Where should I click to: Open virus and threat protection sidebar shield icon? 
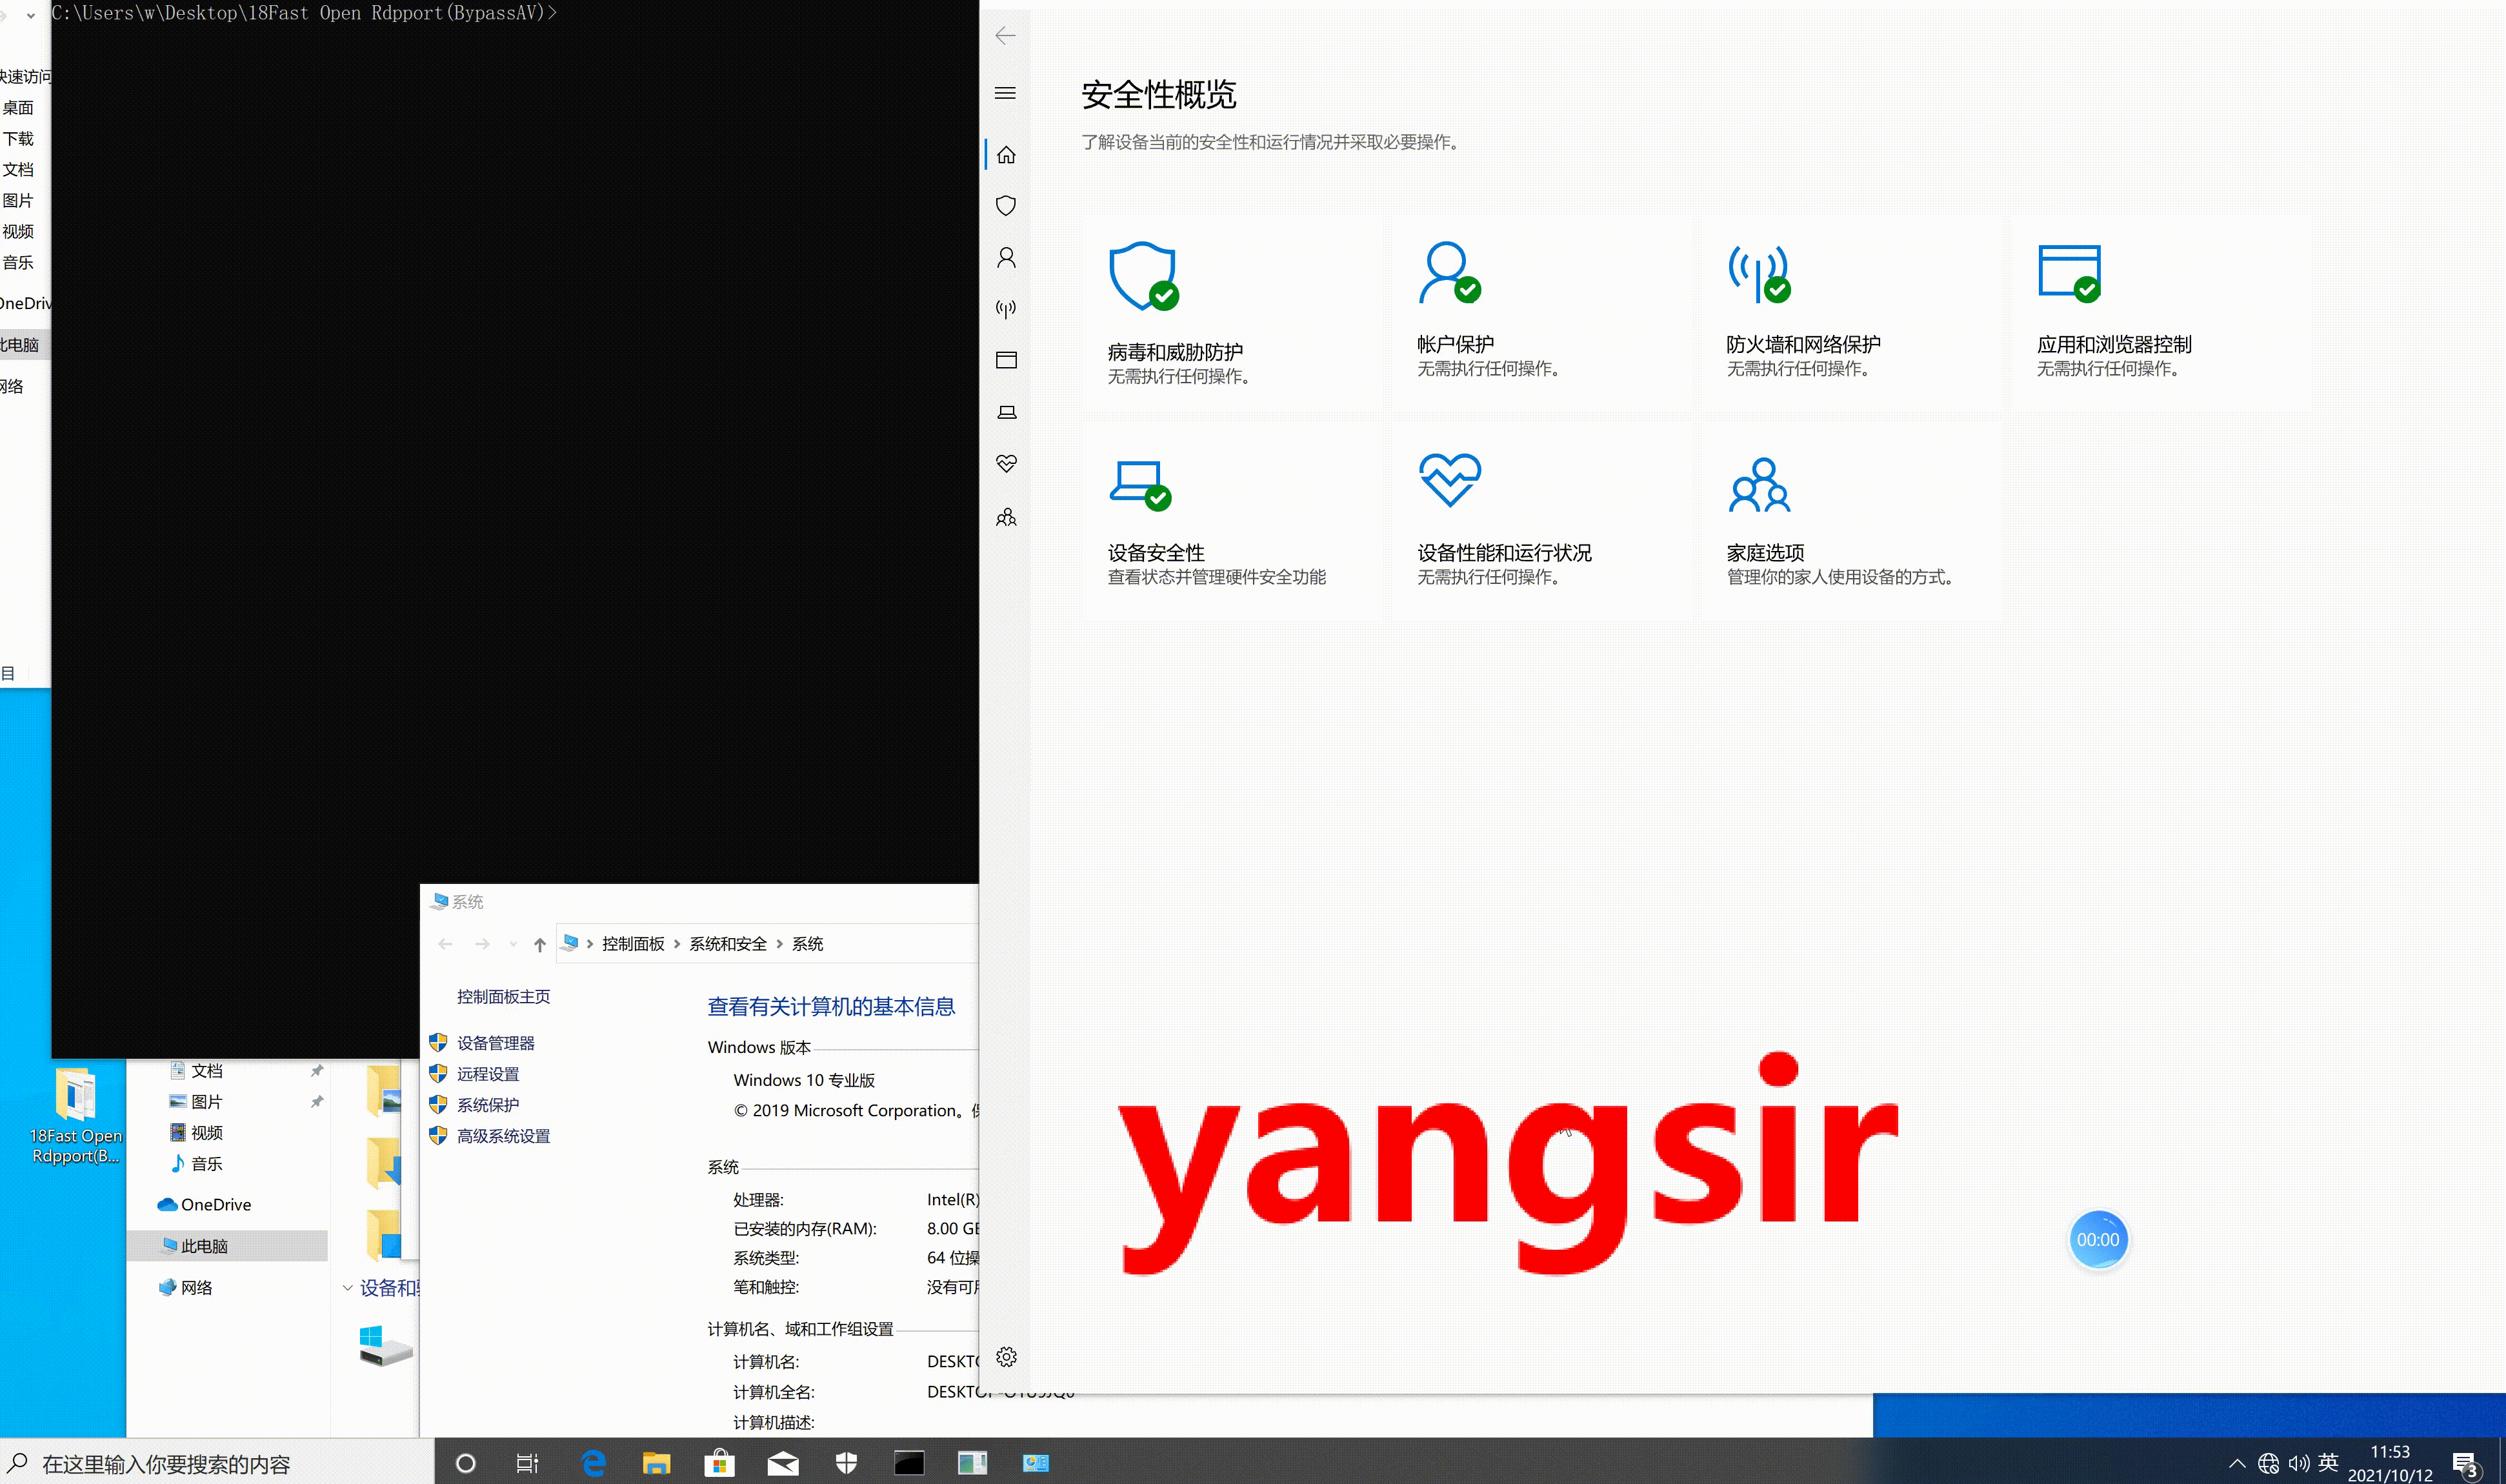[x=1006, y=205]
